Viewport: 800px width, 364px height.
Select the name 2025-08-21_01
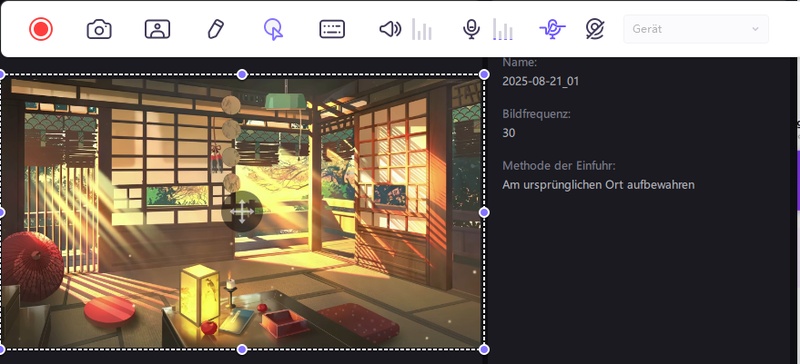(x=540, y=81)
